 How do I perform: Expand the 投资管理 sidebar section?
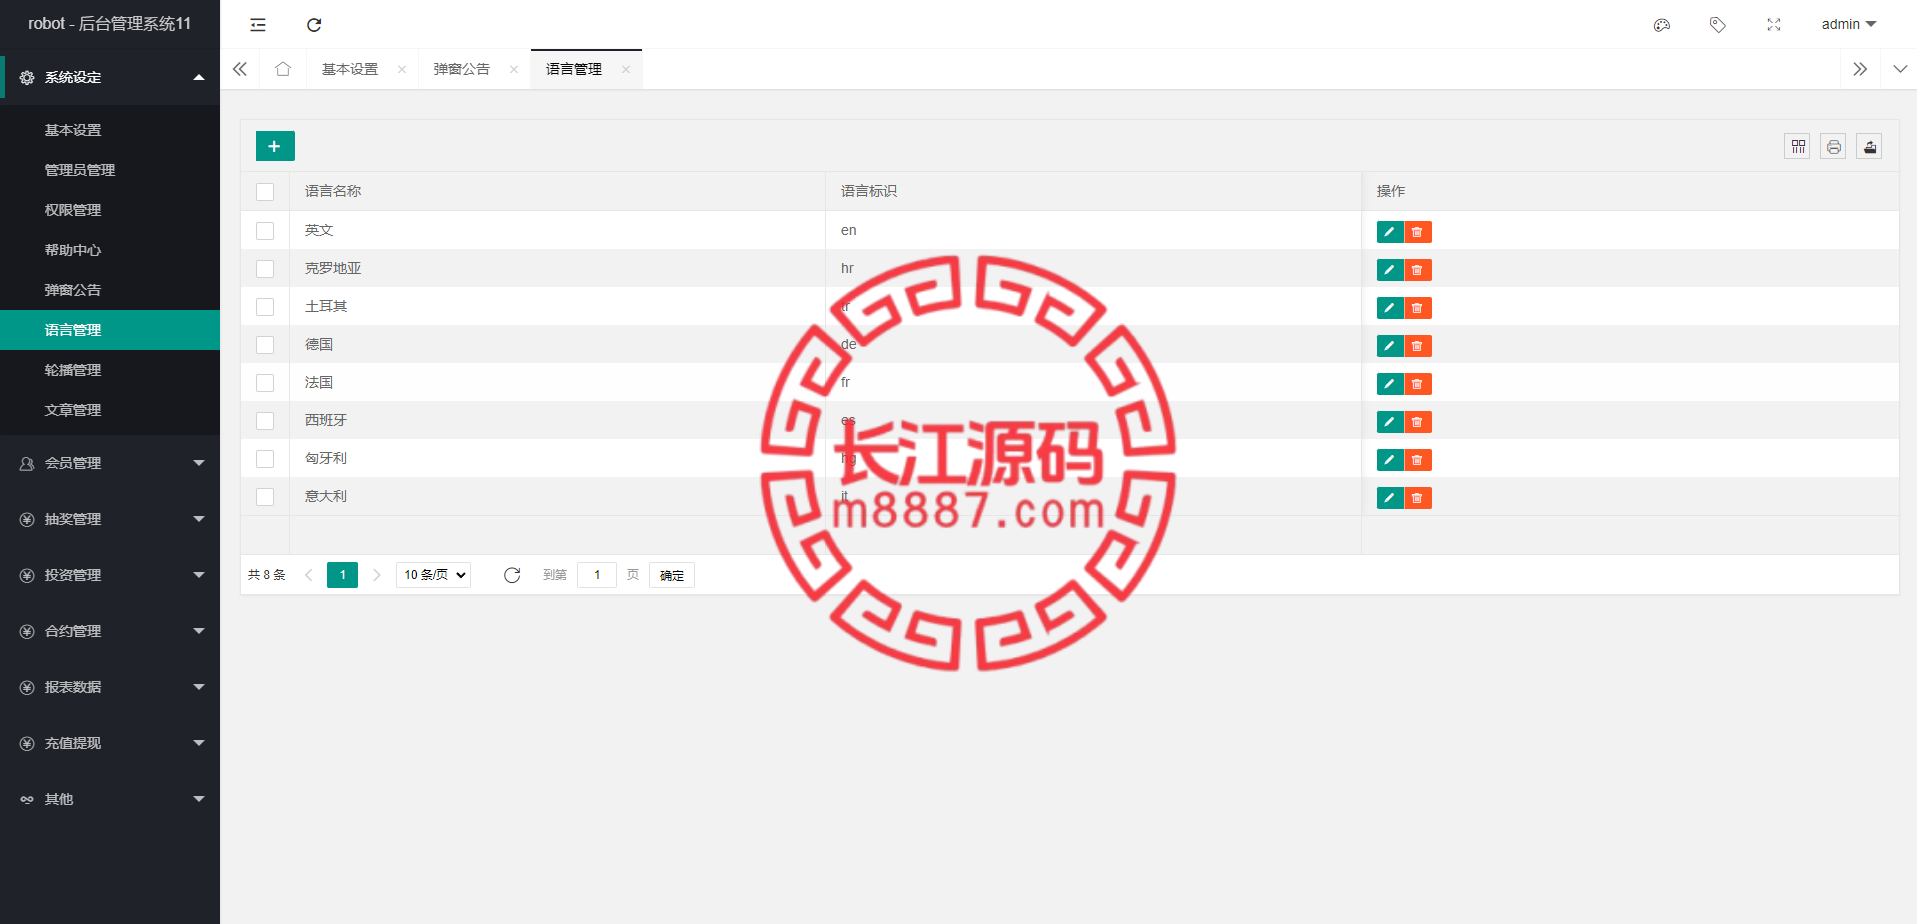pos(110,575)
